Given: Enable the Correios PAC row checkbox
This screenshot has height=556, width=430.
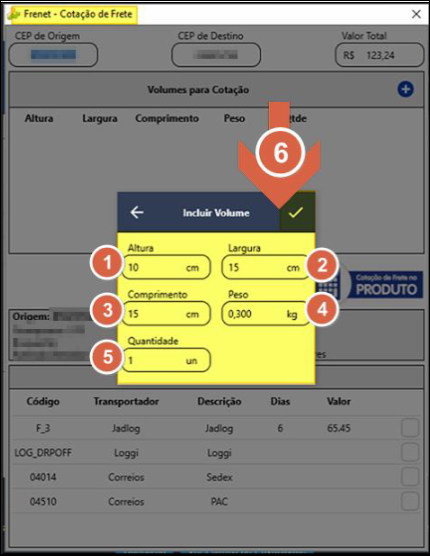Looking at the screenshot, I should 410,501.
